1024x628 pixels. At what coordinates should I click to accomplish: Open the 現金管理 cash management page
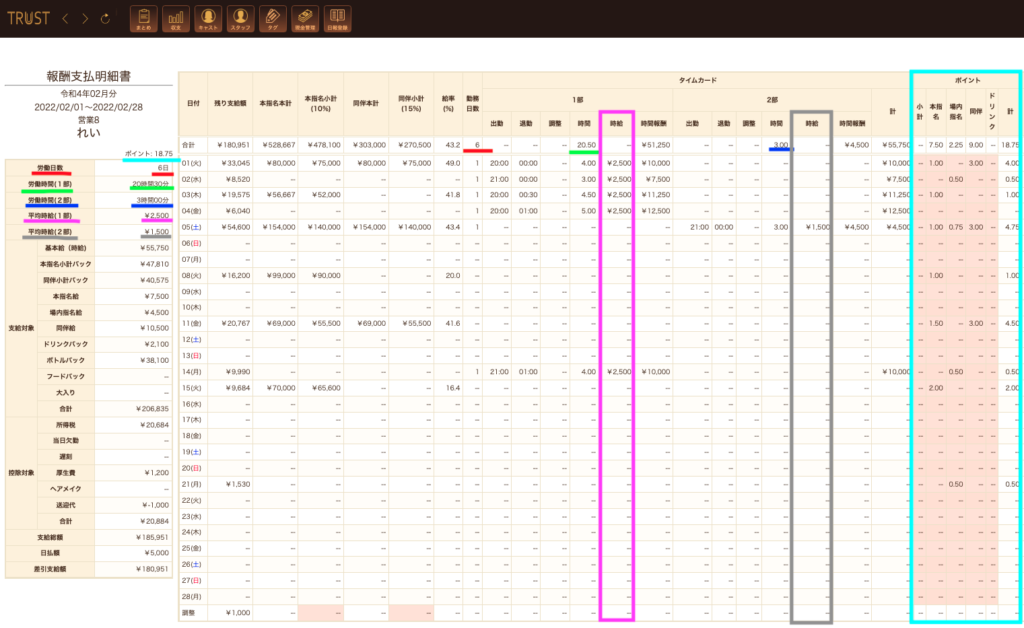[x=305, y=18]
